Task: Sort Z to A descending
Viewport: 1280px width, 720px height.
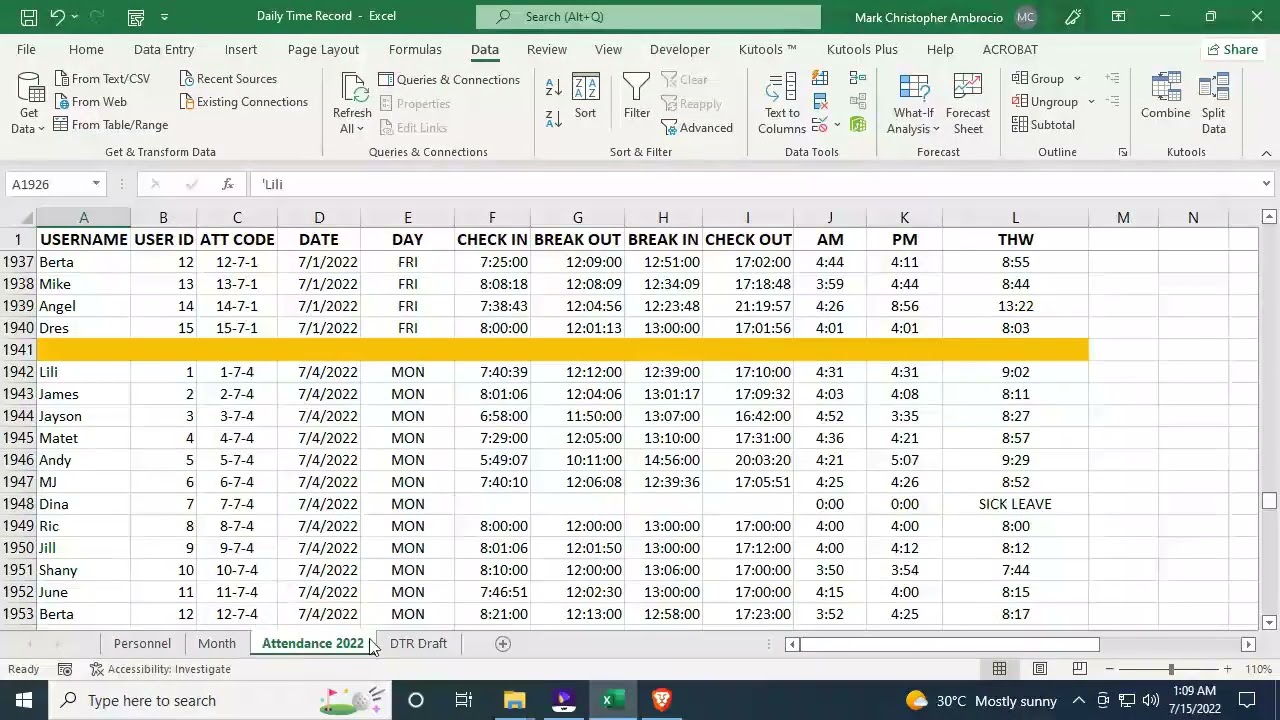Action: 554,118
